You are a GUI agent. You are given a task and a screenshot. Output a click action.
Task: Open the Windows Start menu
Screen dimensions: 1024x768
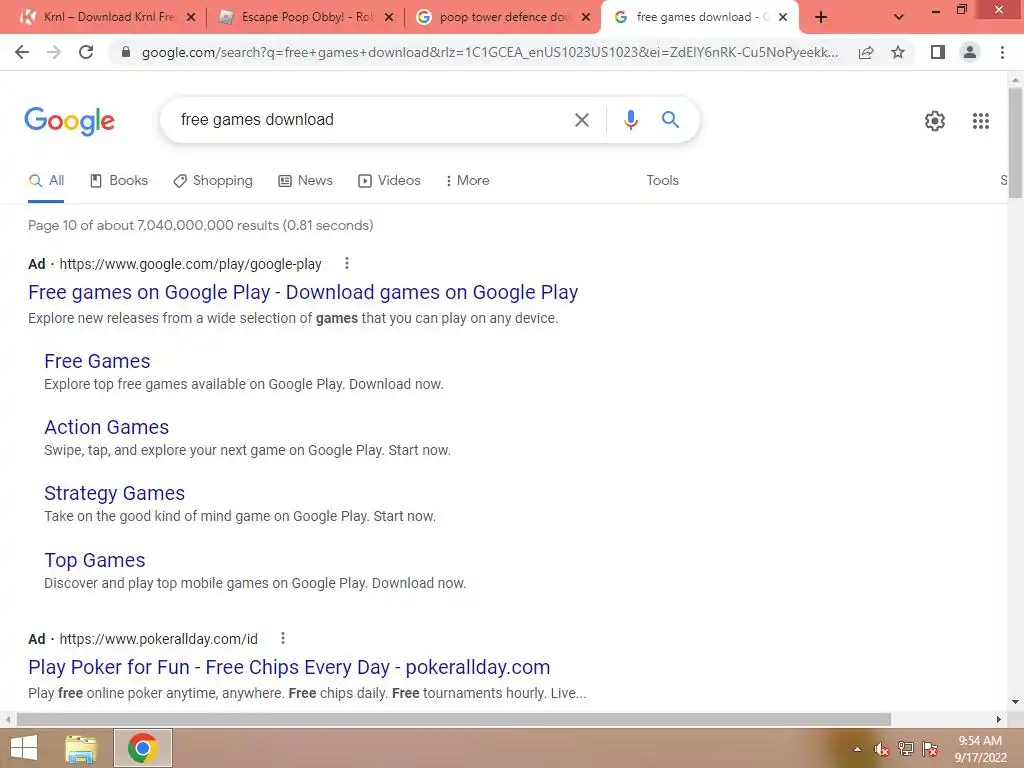[24, 748]
